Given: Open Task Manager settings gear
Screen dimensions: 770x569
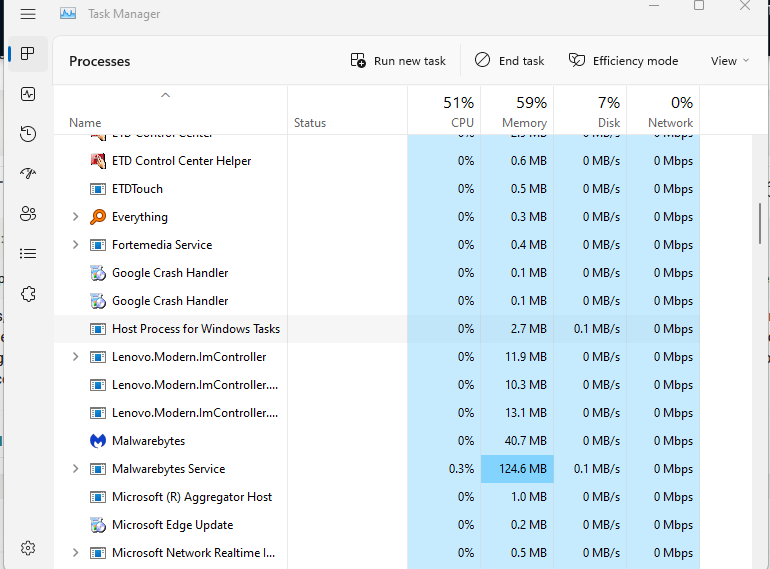Looking at the screenshot, I should coord(28,548).
